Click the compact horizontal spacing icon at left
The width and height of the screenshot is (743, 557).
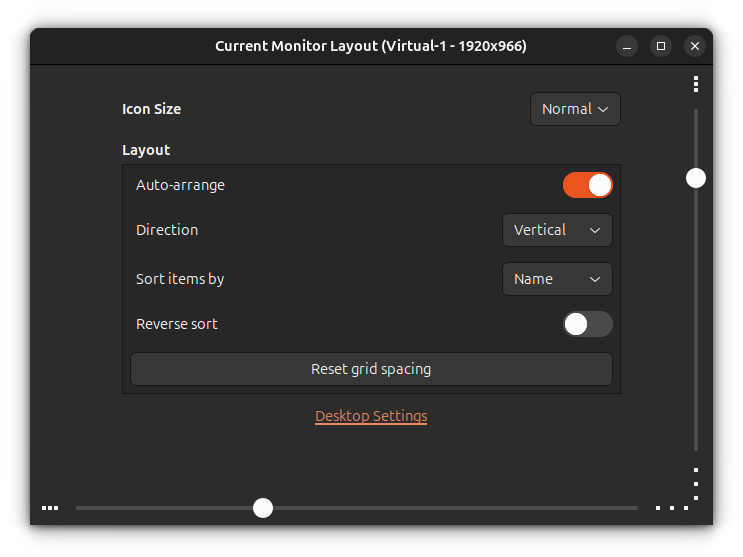tap(50, 508)
